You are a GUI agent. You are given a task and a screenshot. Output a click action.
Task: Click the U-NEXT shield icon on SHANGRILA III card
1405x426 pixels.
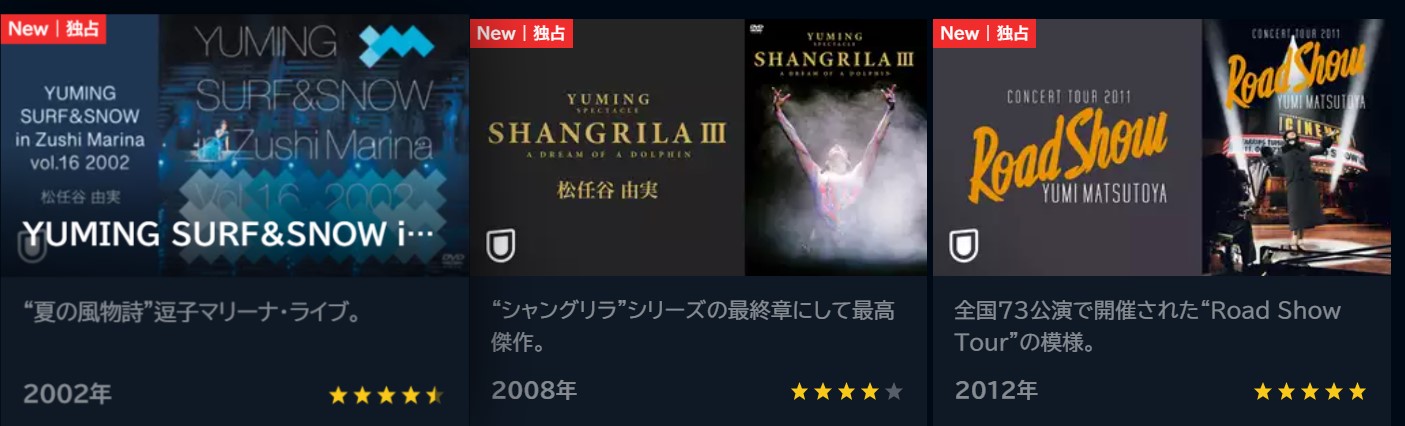(x=500, y=246)
